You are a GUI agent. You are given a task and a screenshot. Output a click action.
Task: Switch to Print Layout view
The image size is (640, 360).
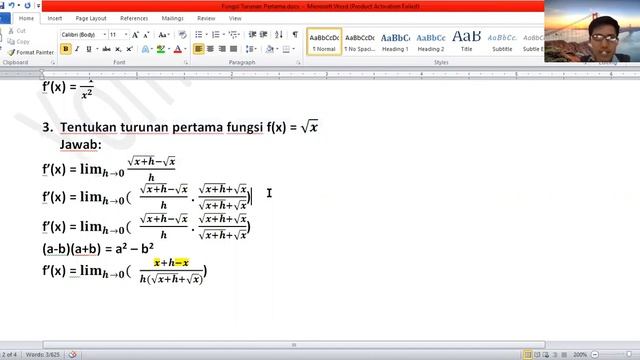pyautogui.click(x=527, y=354)
